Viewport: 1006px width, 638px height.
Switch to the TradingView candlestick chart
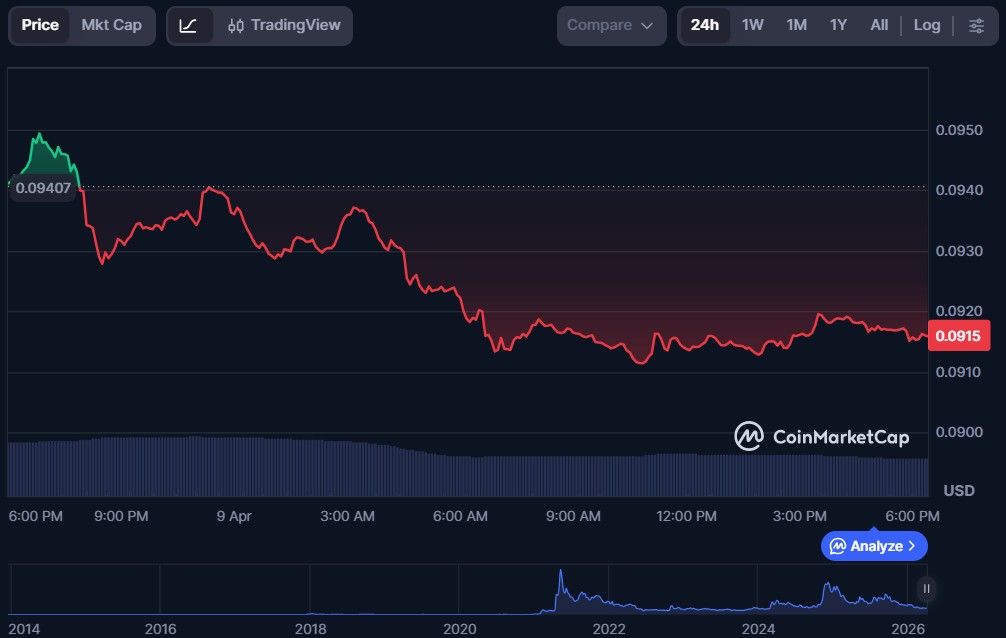pyautogui.click(x=283, y=25)
